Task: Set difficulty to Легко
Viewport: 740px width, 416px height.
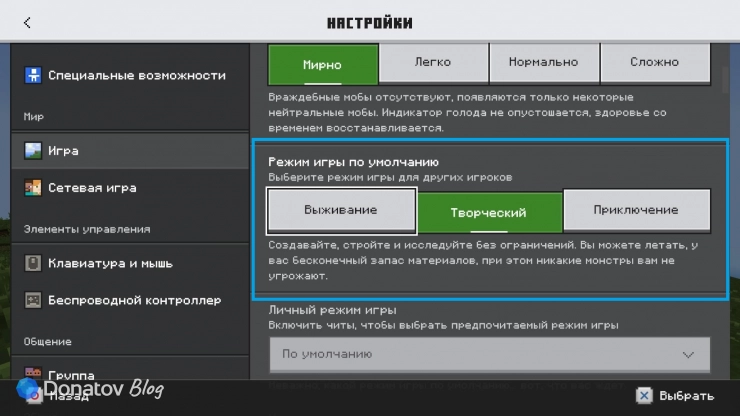Action: [433, 62]
